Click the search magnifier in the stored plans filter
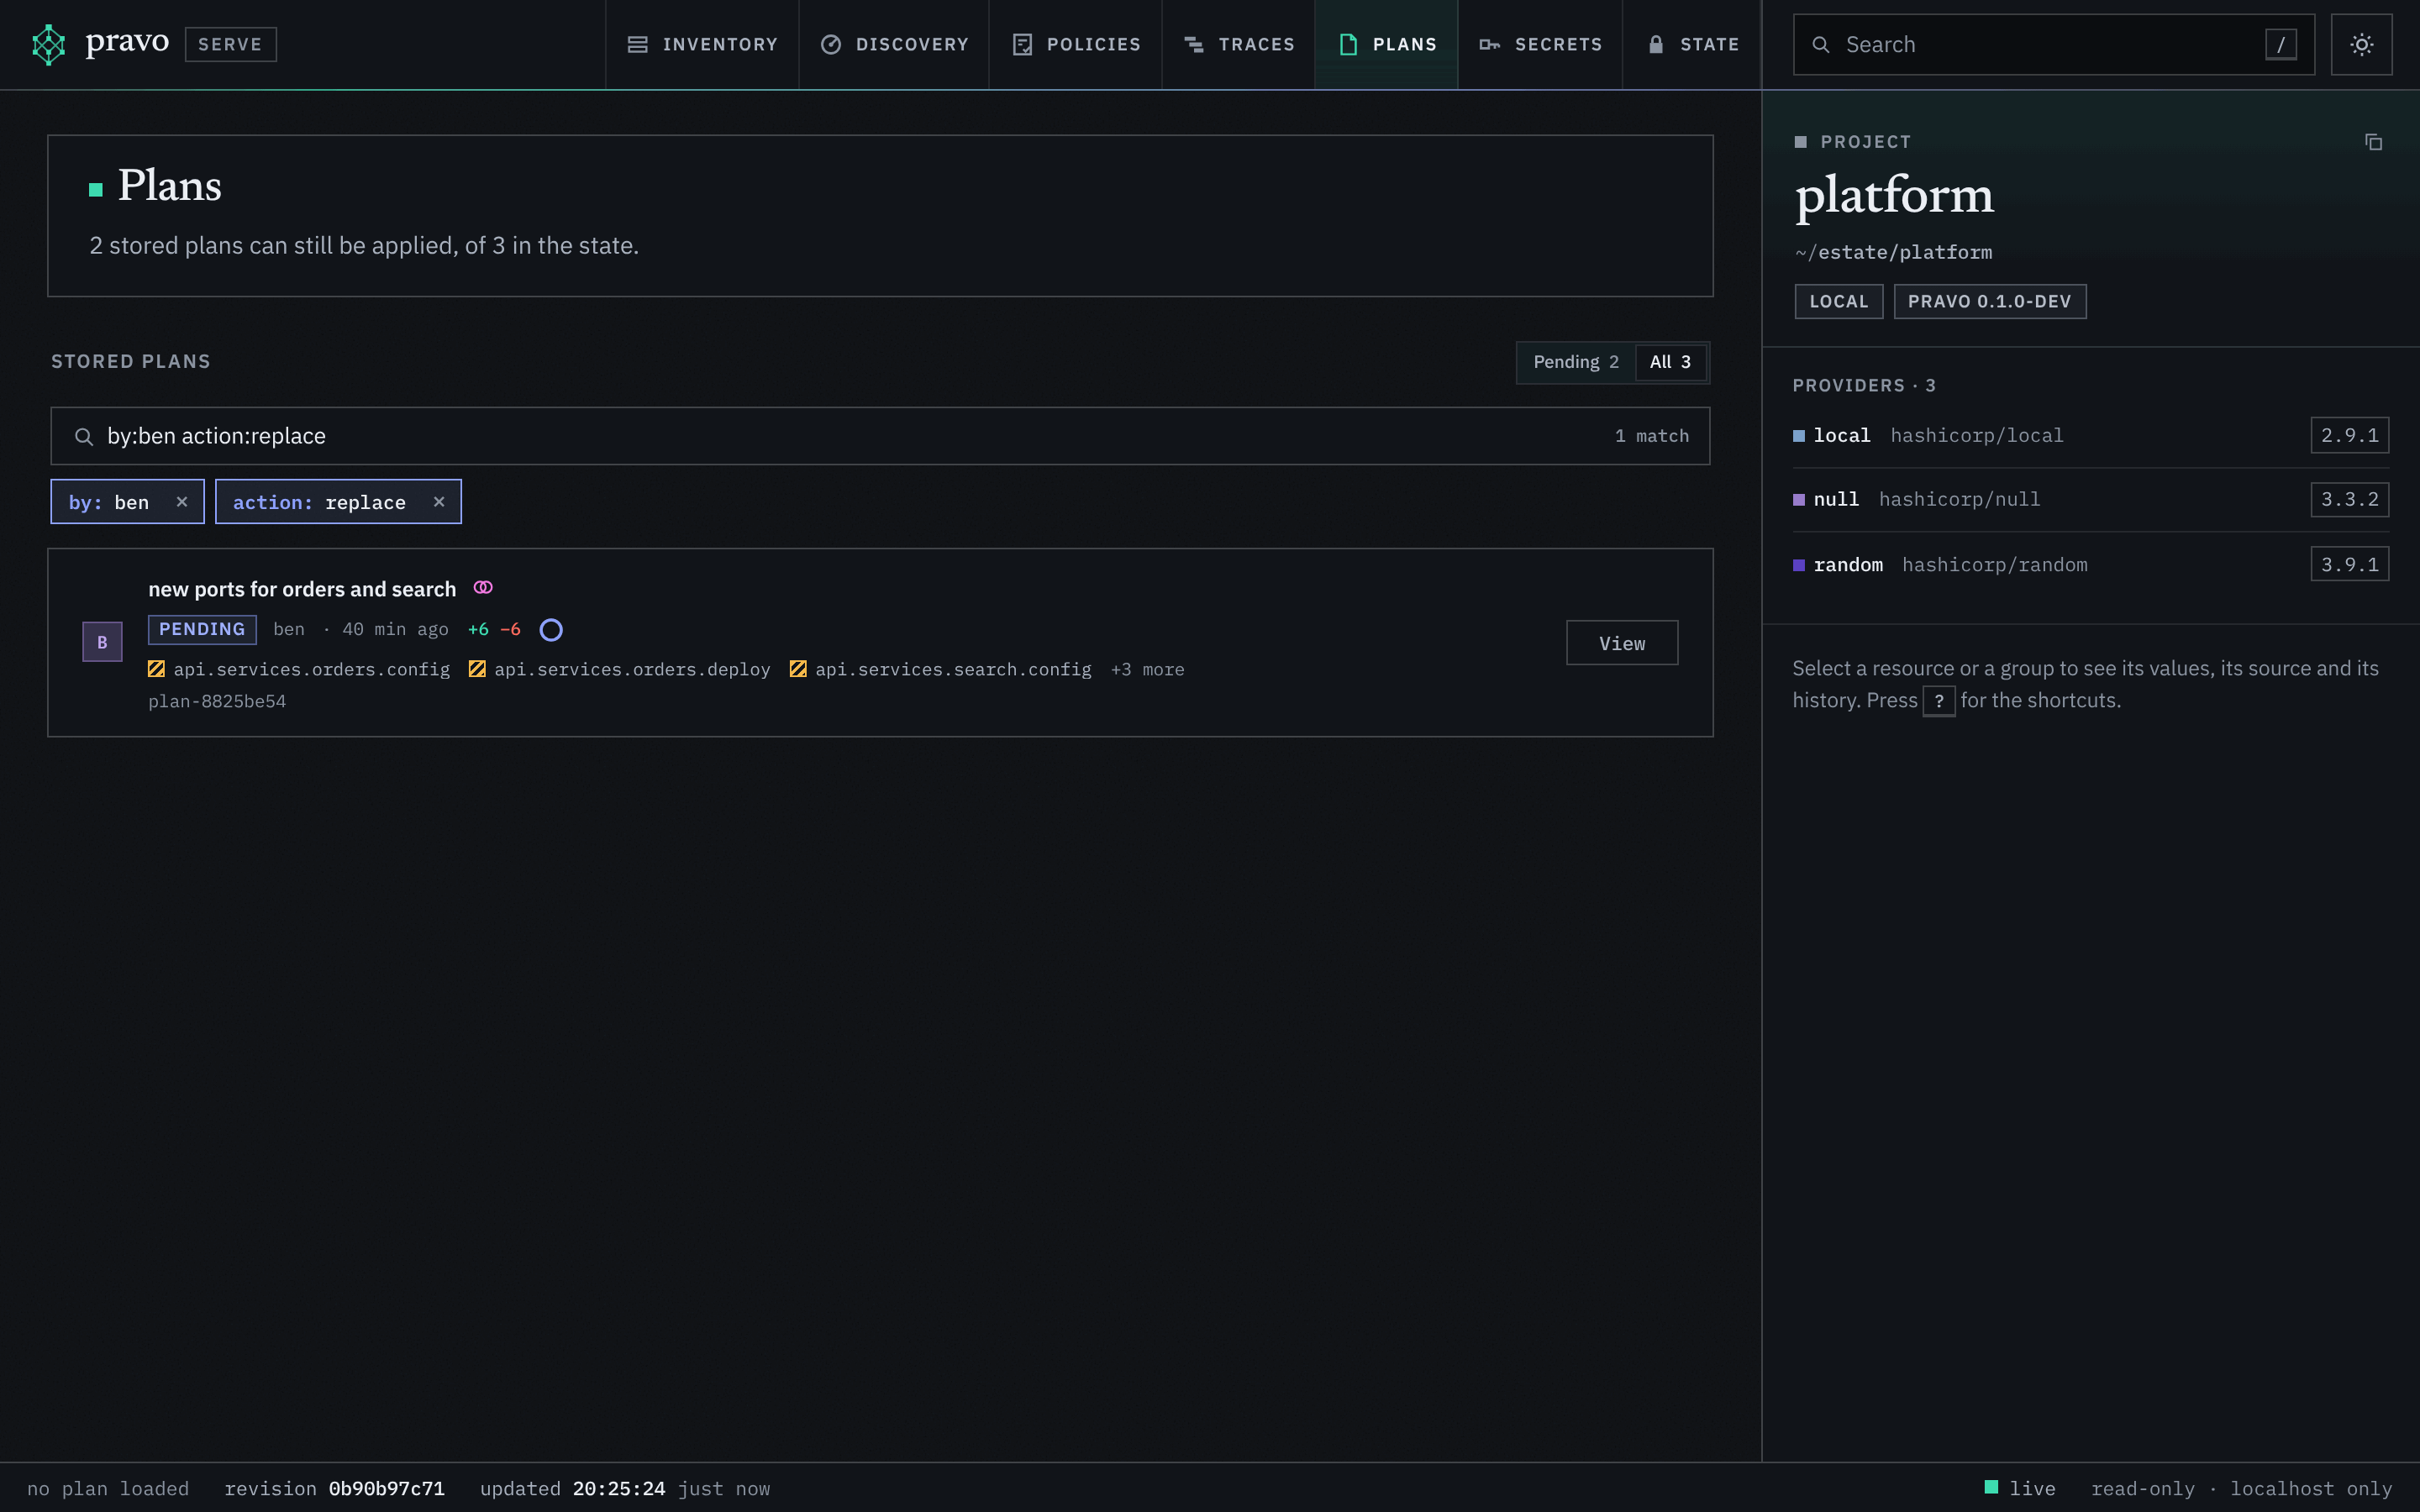 coord(84,436)
